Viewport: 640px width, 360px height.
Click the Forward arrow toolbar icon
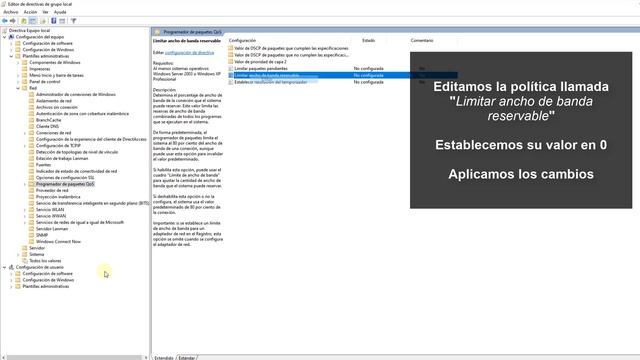pyautogui.click(x=13, y=21)
